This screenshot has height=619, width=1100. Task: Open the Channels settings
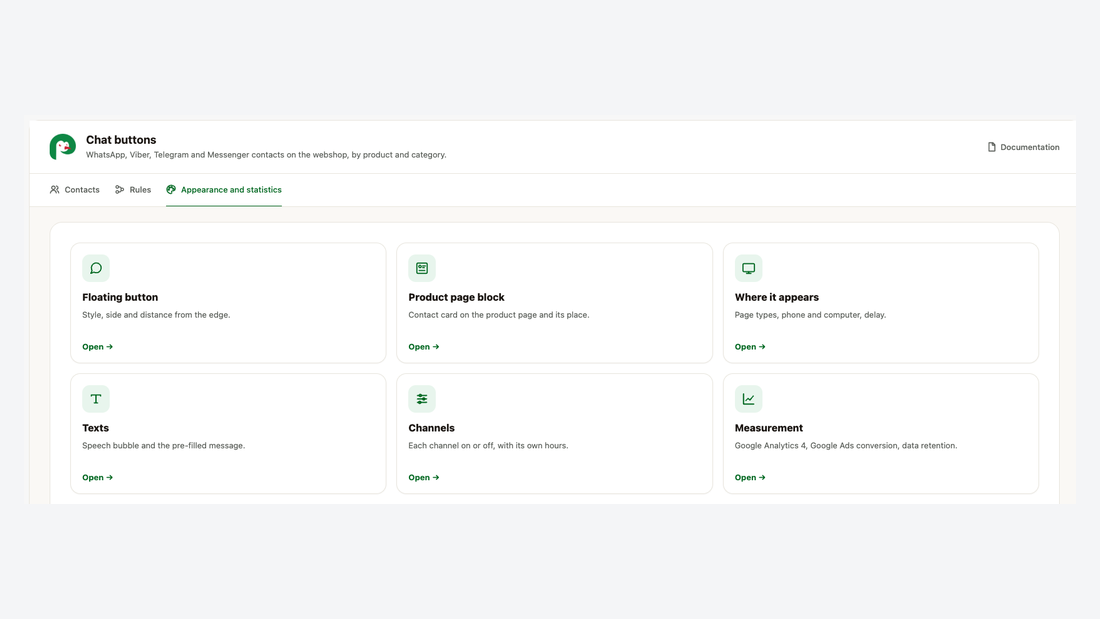coord(424,477)
